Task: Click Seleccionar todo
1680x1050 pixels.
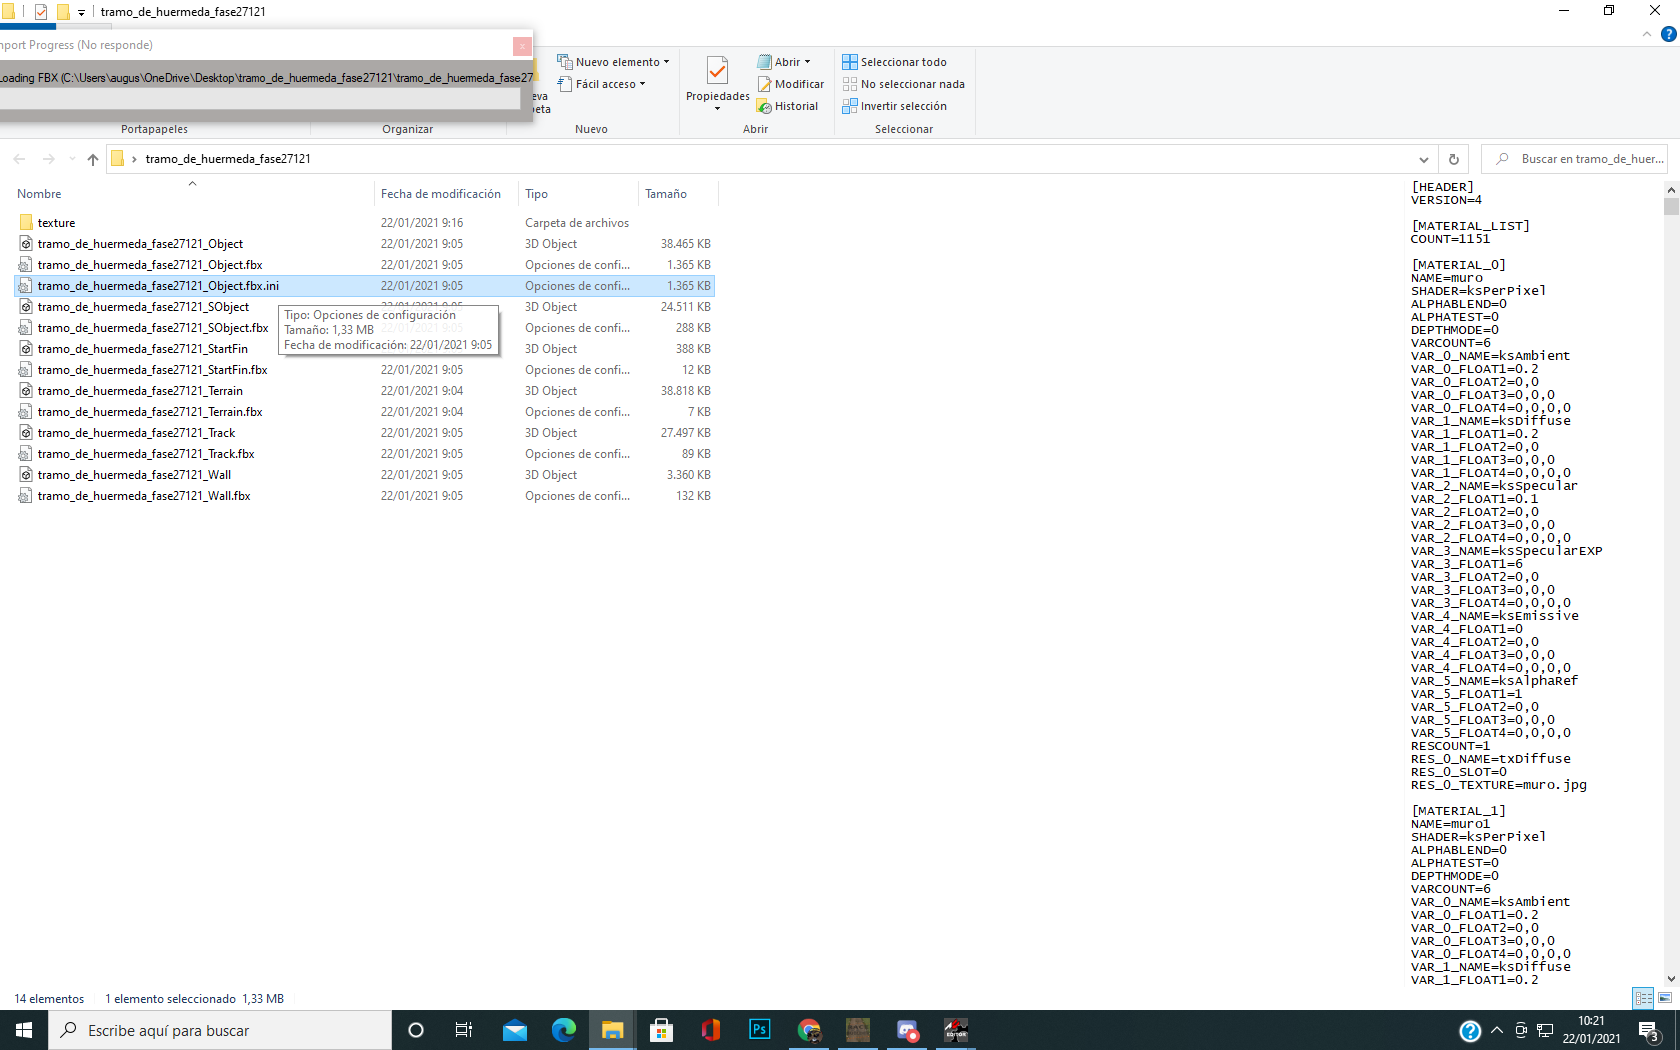Action: tap(895, 62)
